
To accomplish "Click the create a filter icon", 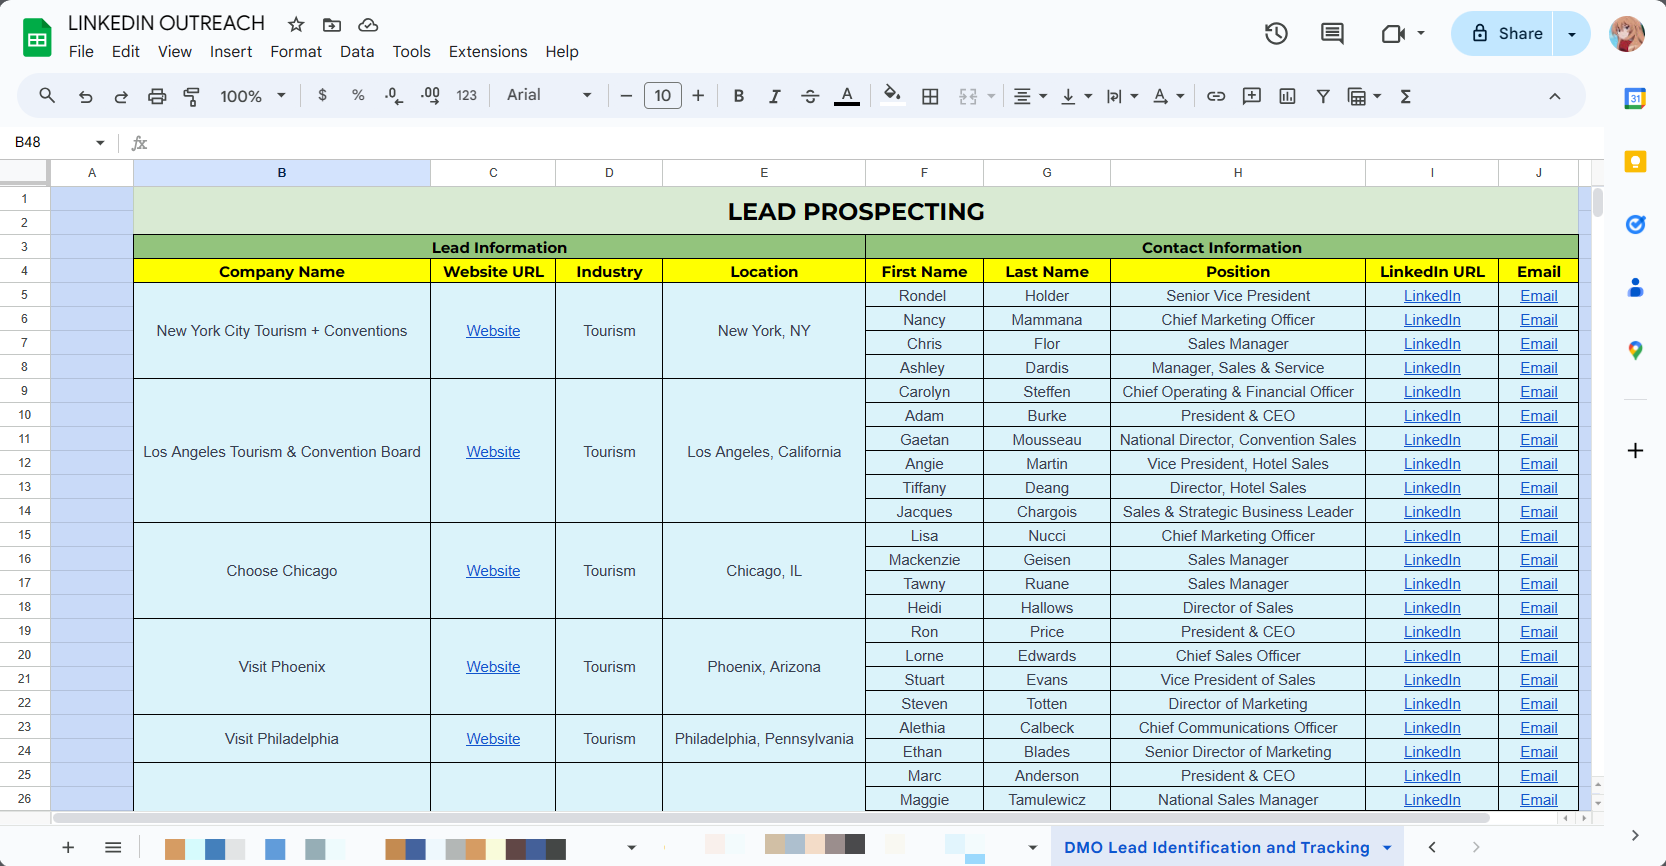I will pyautogui.click(x=1323, y=96).
